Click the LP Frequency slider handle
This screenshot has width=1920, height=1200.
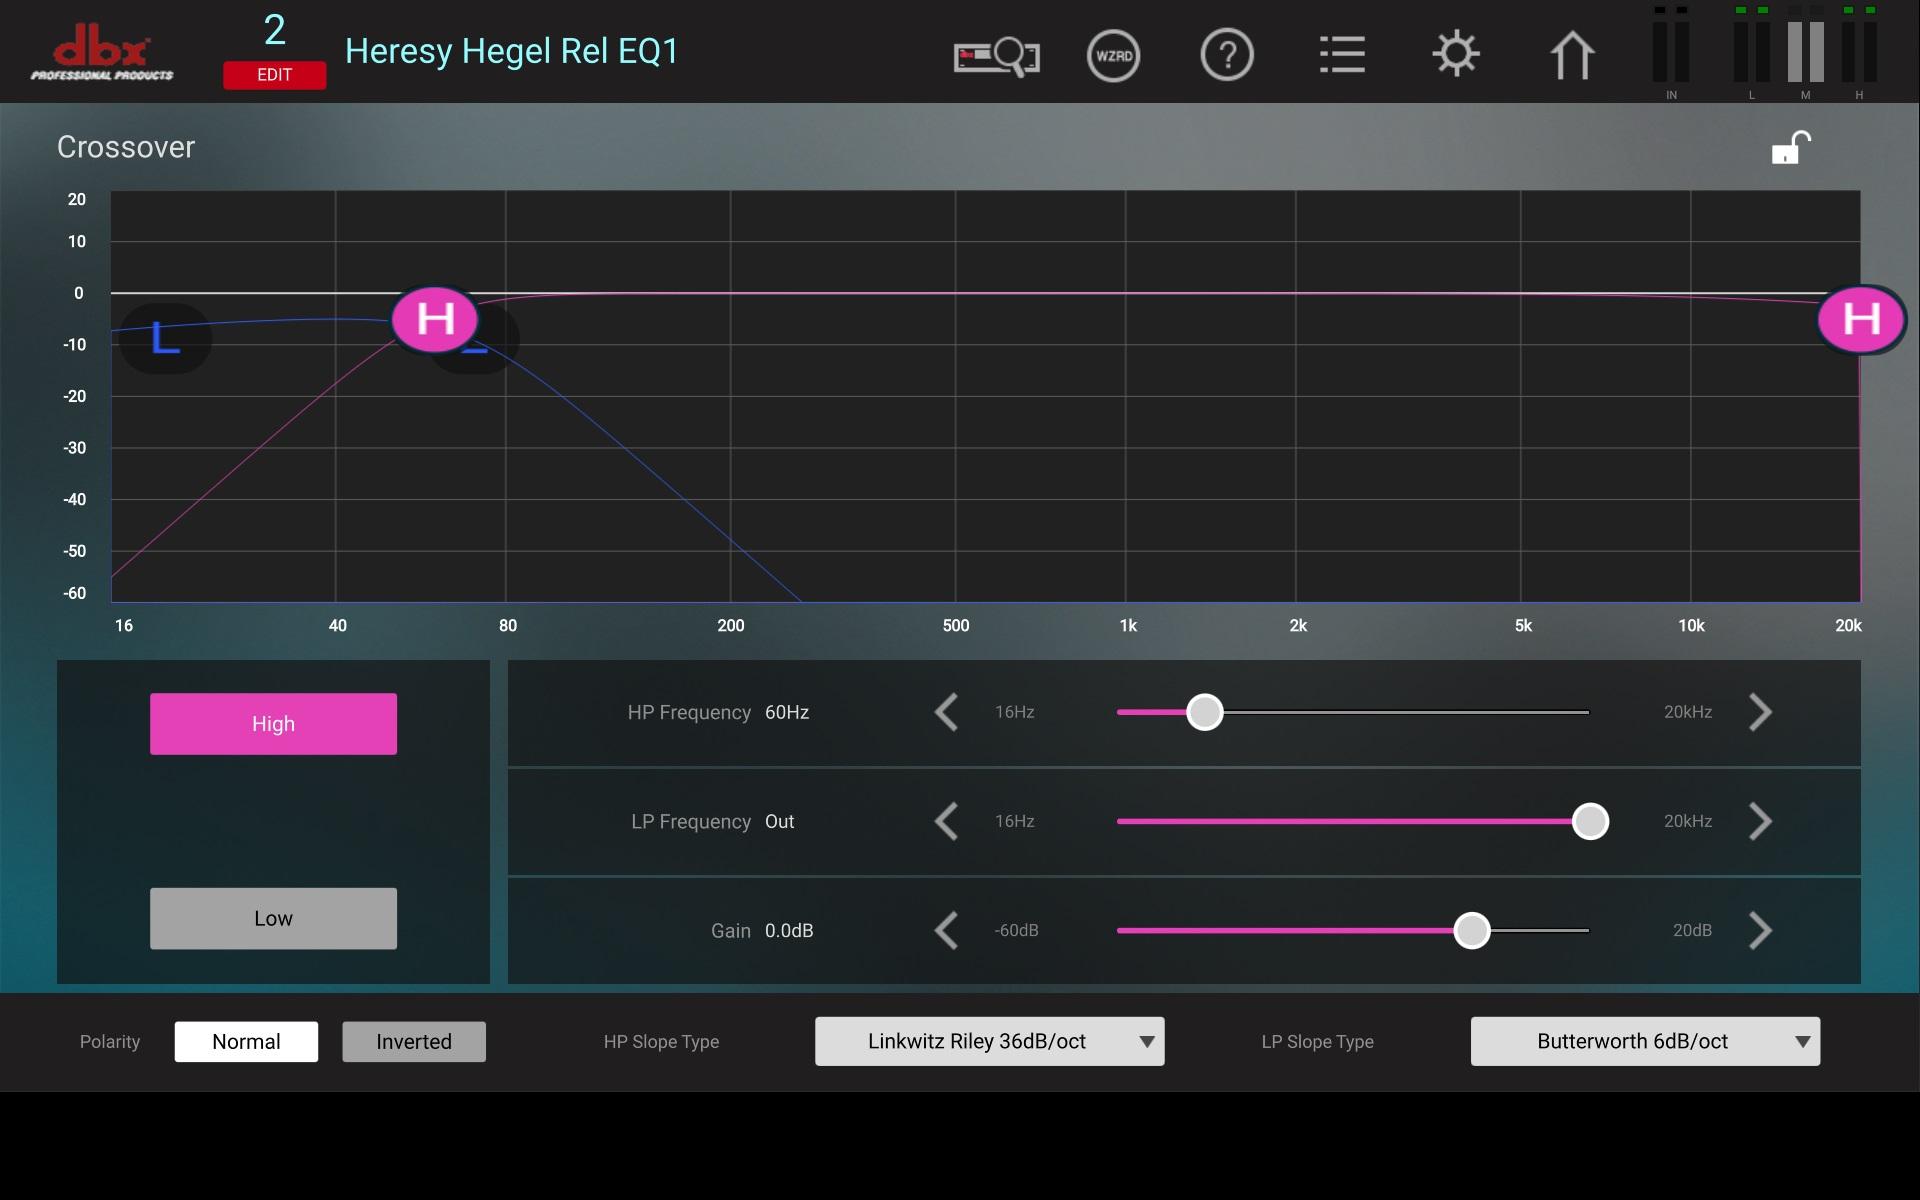point(1590,821)
